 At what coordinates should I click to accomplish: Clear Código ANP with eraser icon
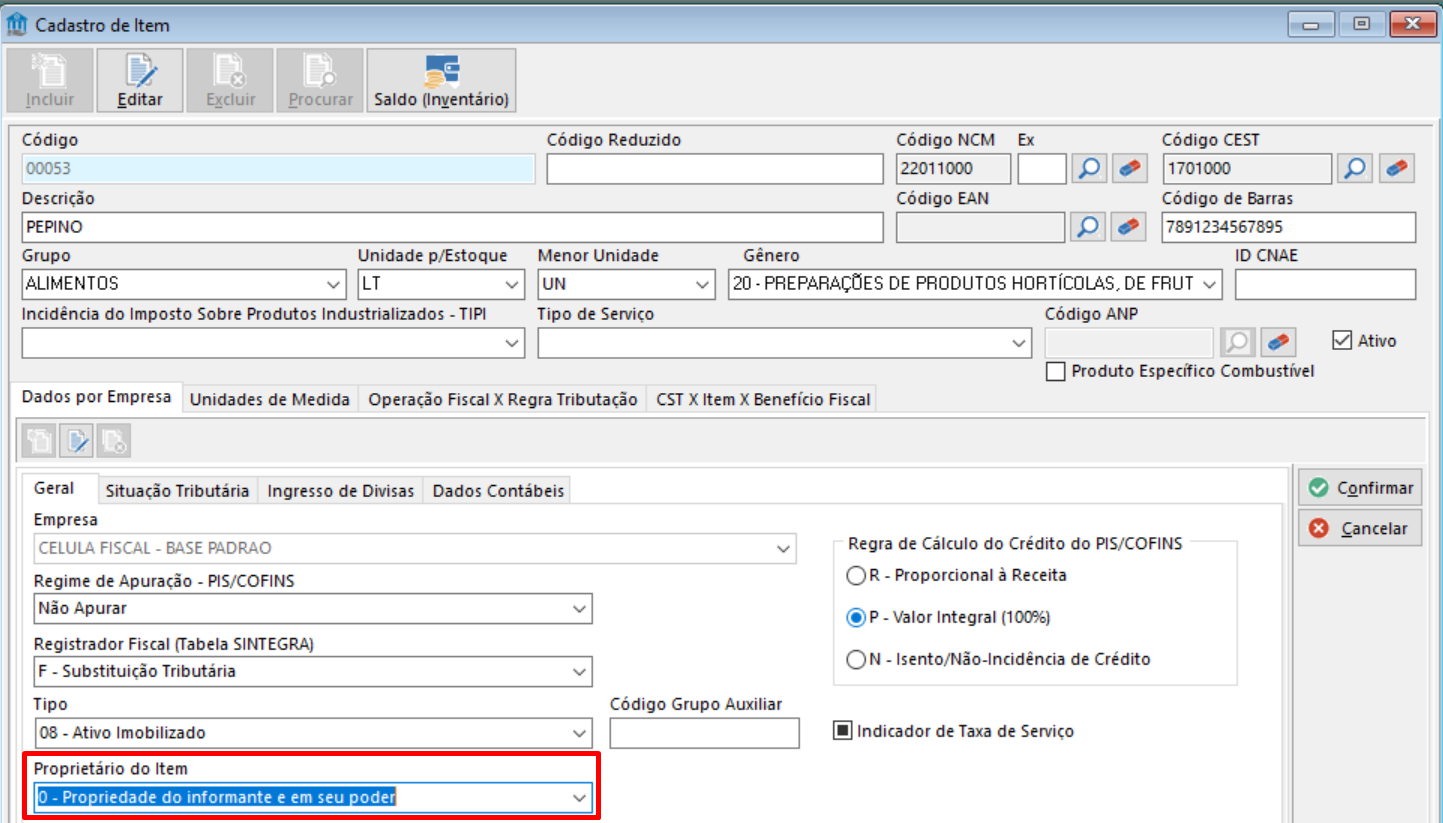point(1278,343)
